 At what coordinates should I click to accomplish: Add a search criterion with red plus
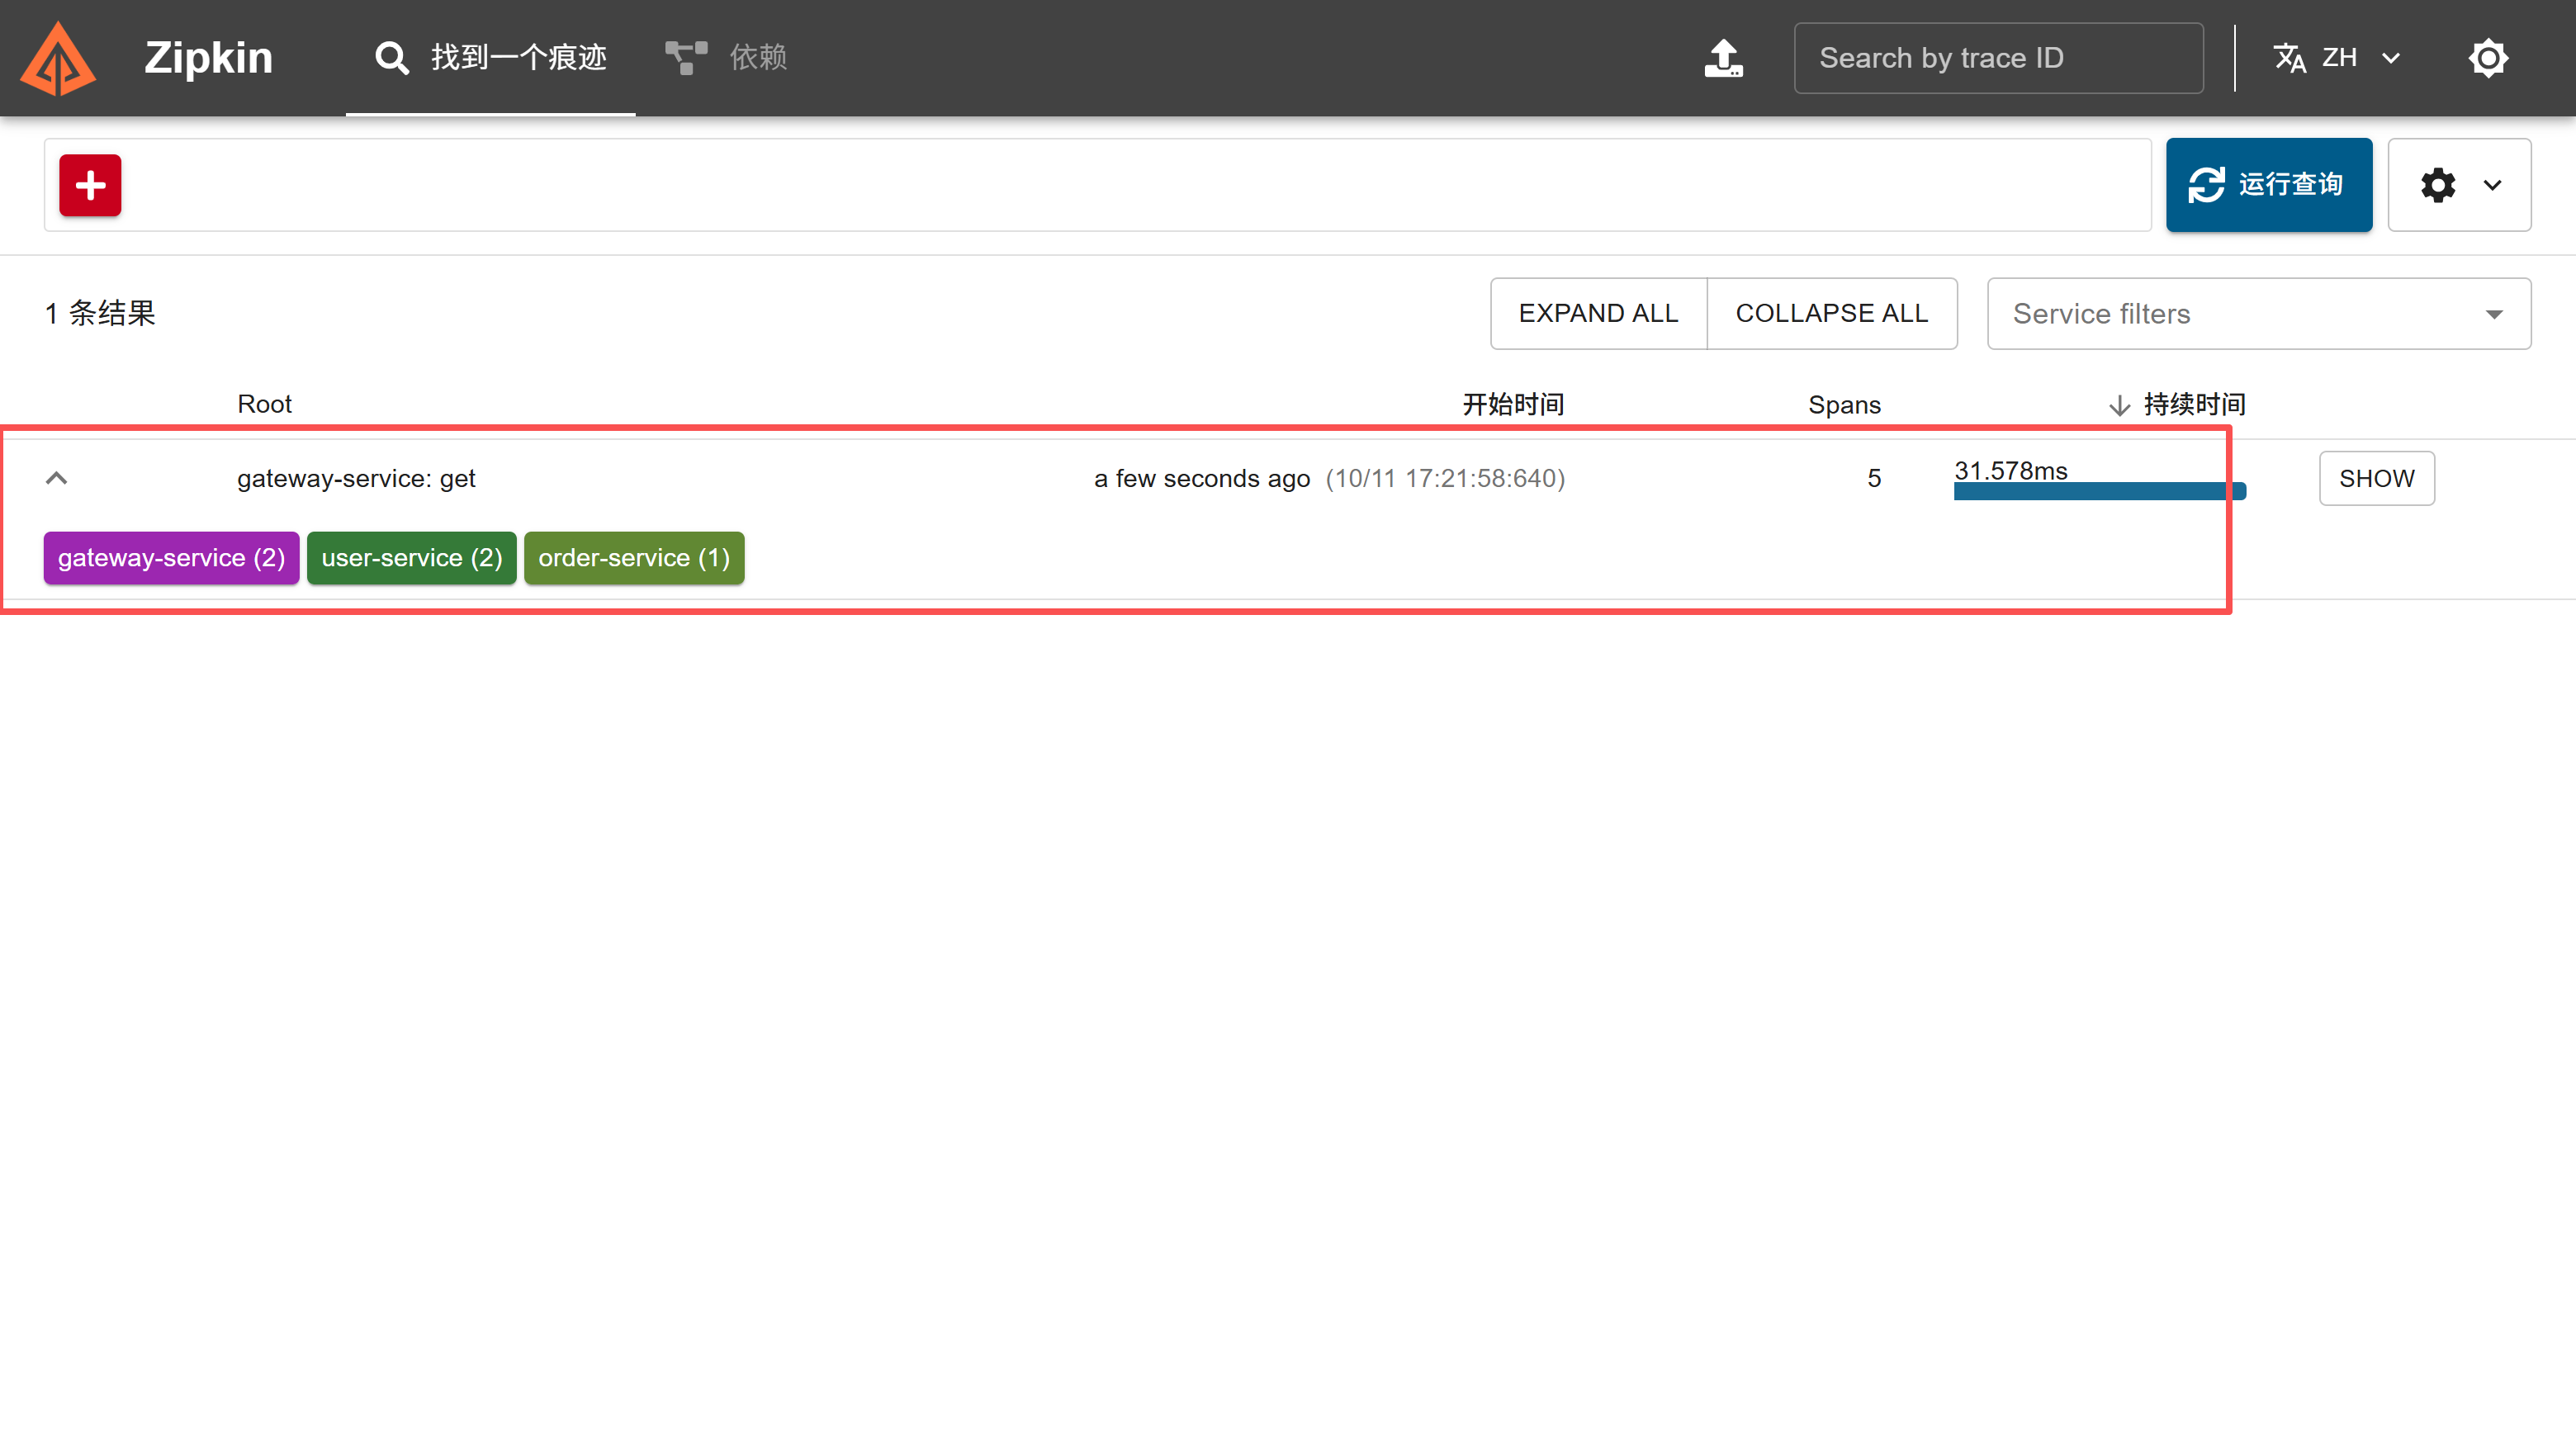click(90, 185)
